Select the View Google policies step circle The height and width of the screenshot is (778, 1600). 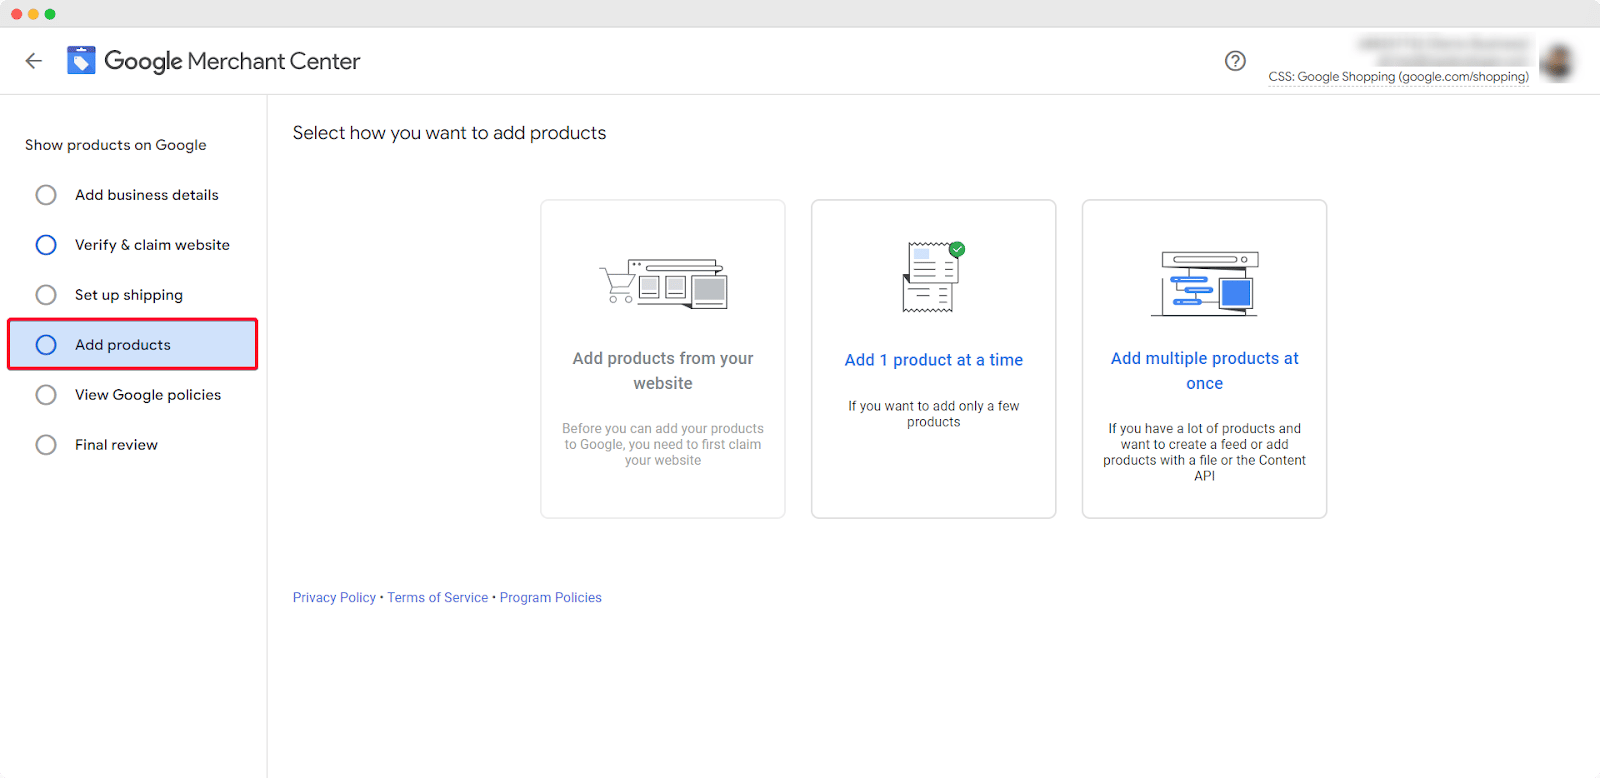pyautogui.click(x=46, y=395)
